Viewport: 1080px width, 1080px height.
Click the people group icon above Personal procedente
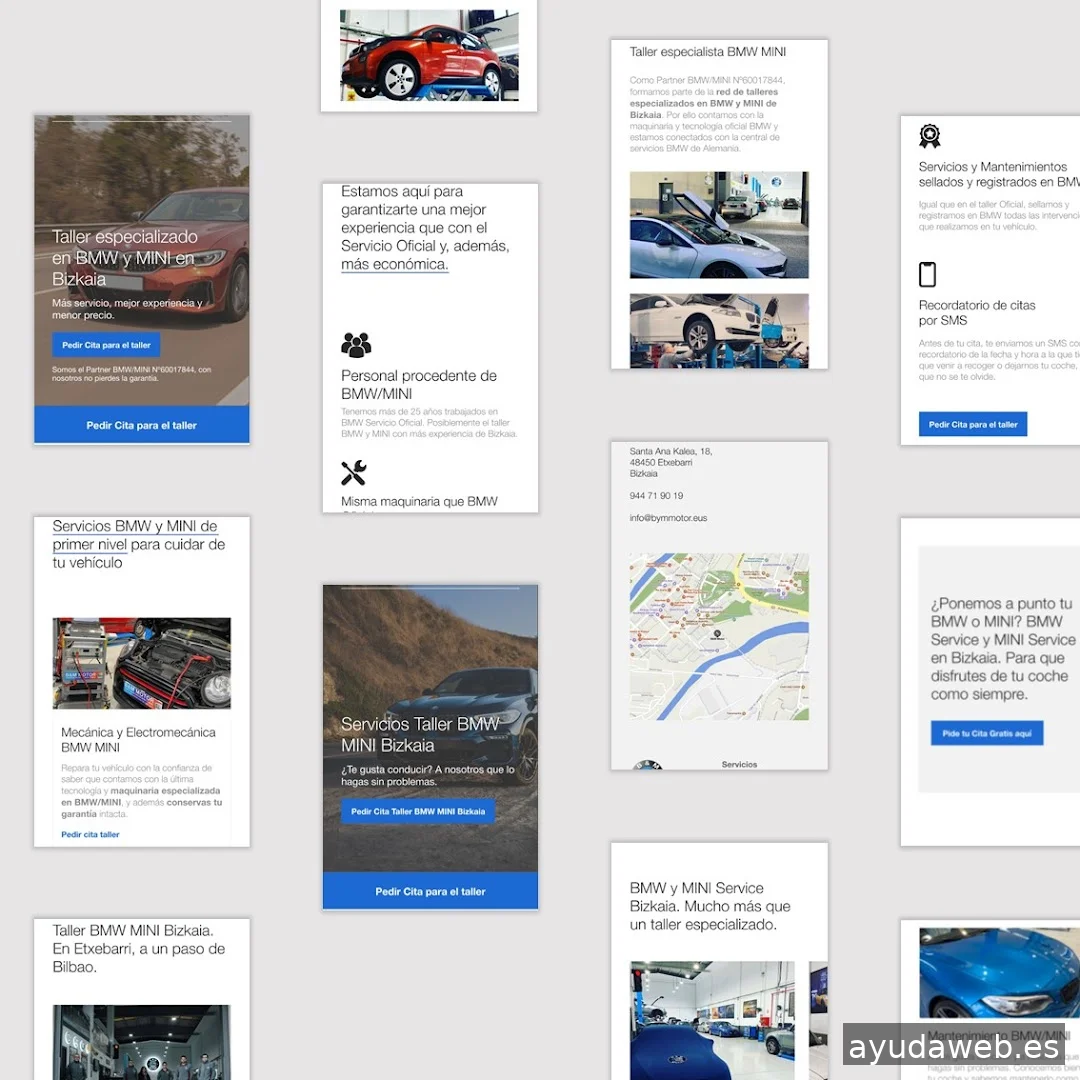[x=356, y=345]
